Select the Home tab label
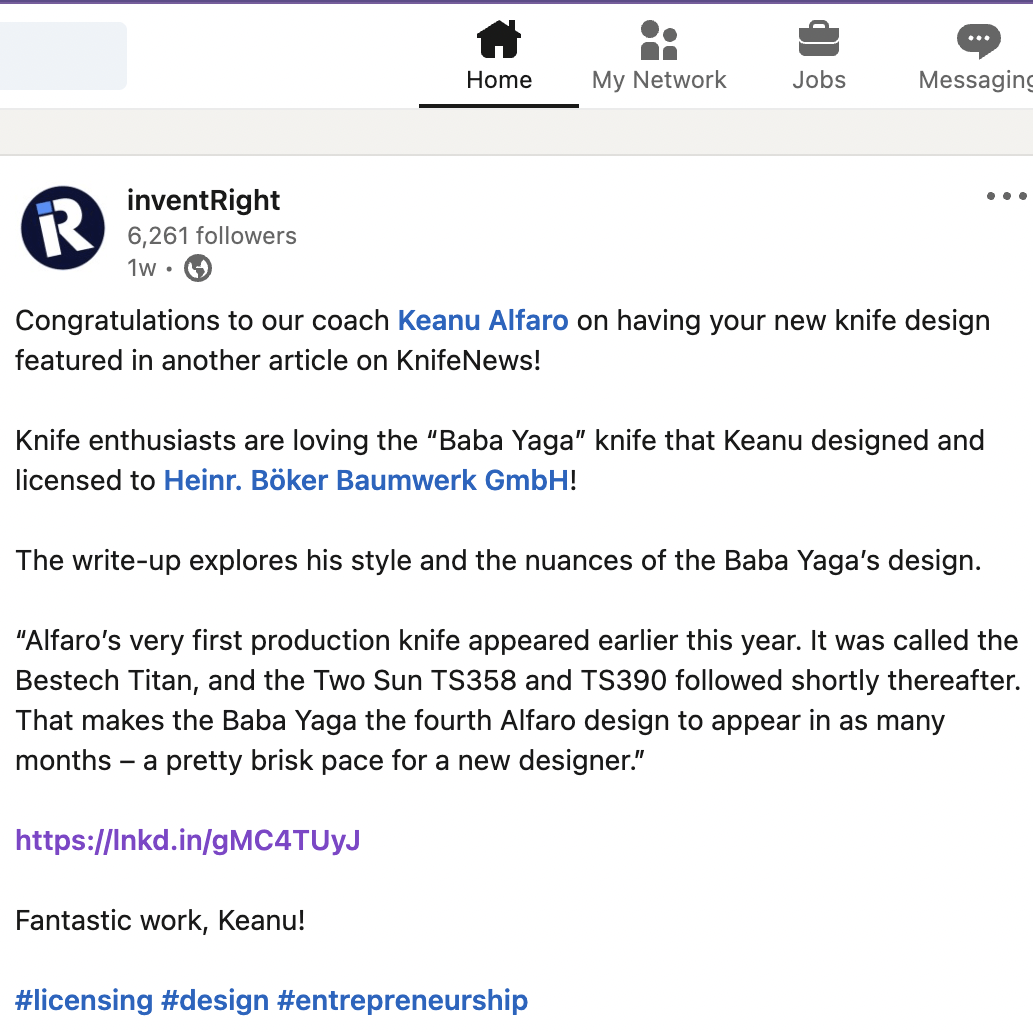The image size is (1033, 1032). (x=499, y=80)
